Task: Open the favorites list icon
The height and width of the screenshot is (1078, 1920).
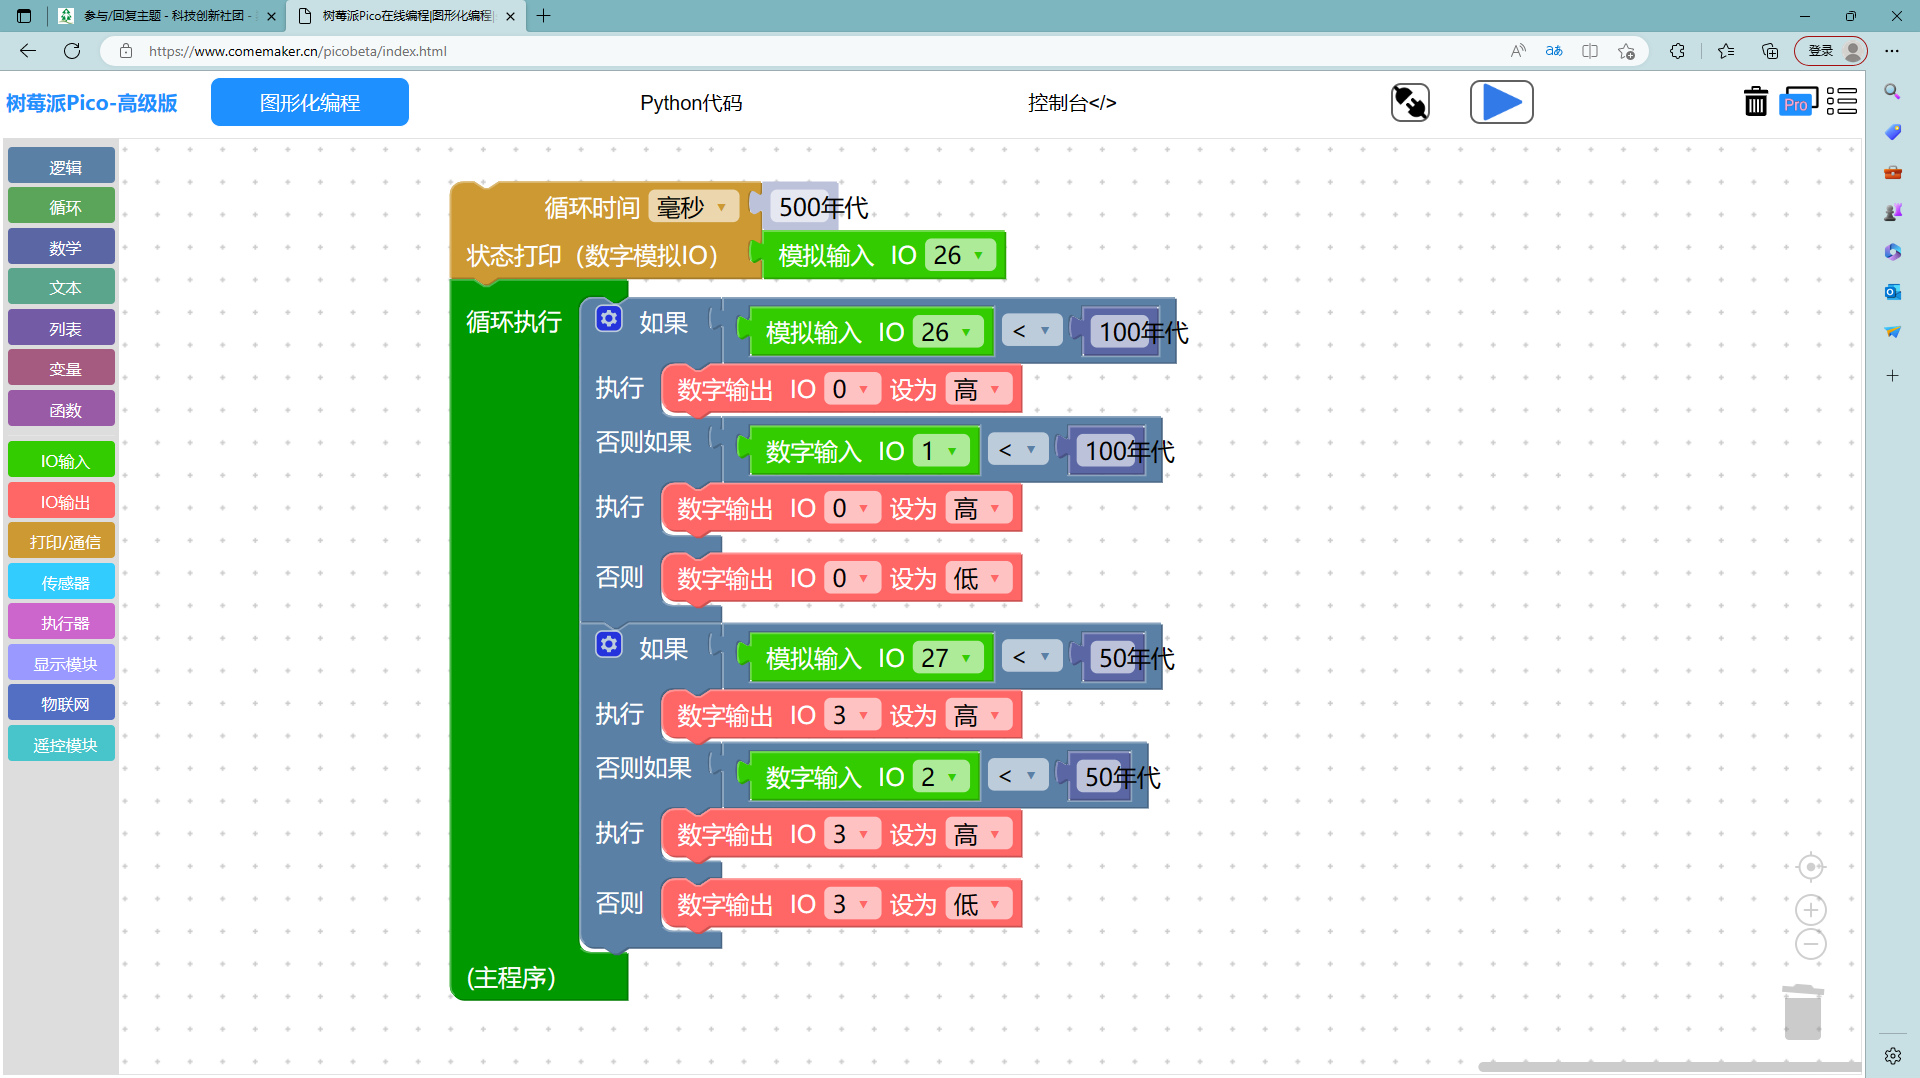Action: (1726, 51)
